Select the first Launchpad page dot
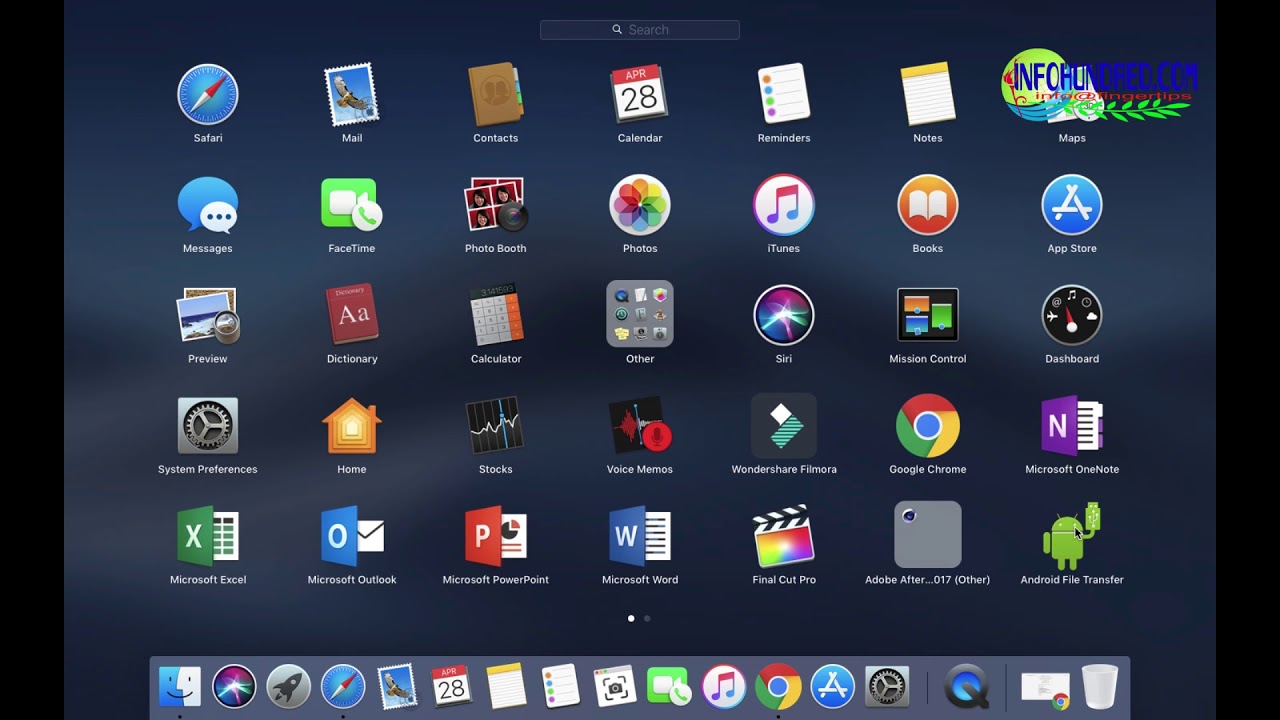This screenshot has width=1280, height=720. [x=631, y=618]
